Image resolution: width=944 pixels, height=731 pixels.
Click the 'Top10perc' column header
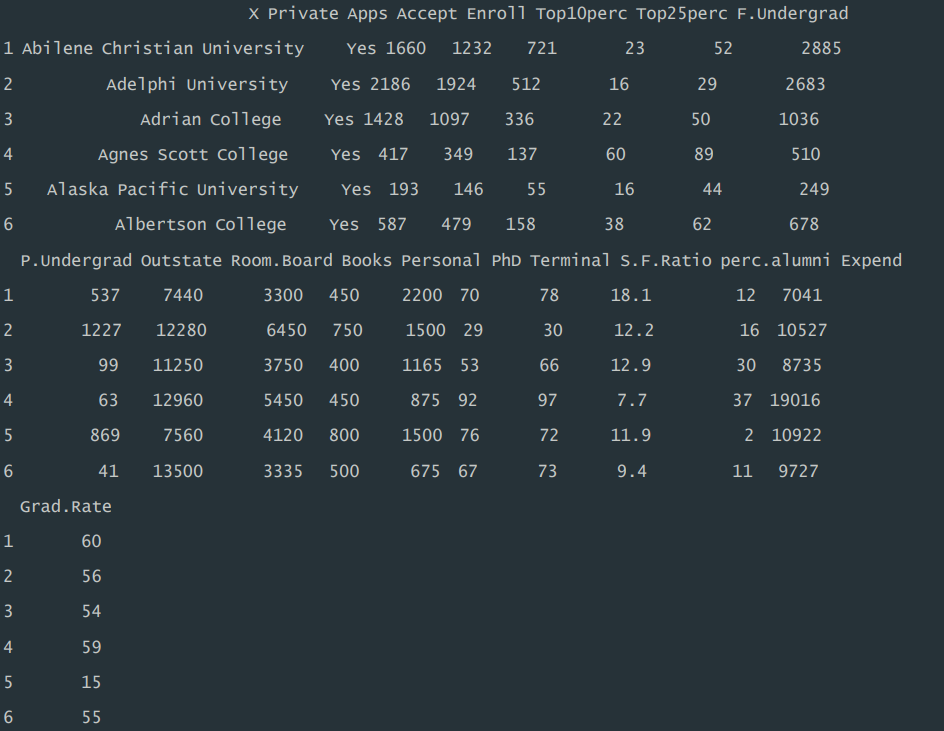pyautogui.click(x=582, y=14)
